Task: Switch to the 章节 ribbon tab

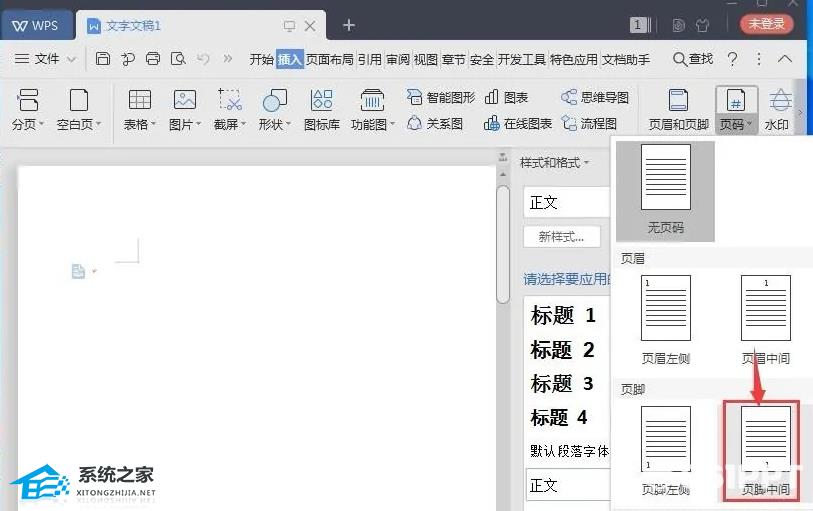Action: [x=454, y=59]
